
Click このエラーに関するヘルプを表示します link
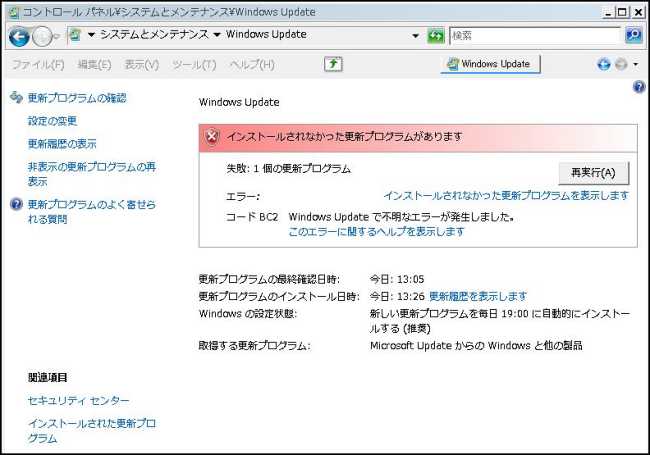click(376, 232)
